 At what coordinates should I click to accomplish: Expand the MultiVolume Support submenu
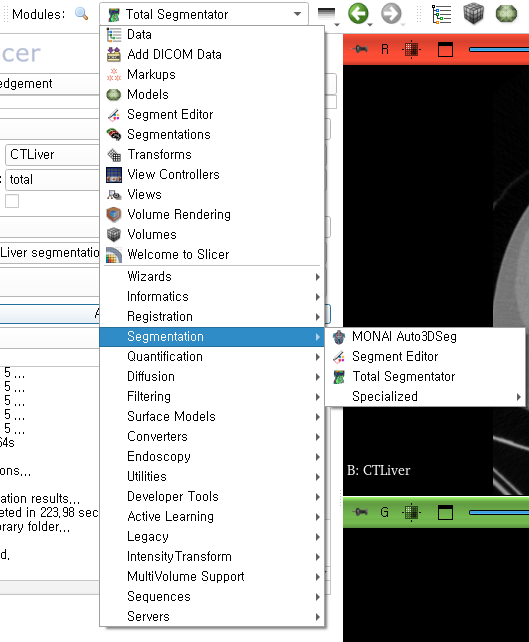pos(212,577)
